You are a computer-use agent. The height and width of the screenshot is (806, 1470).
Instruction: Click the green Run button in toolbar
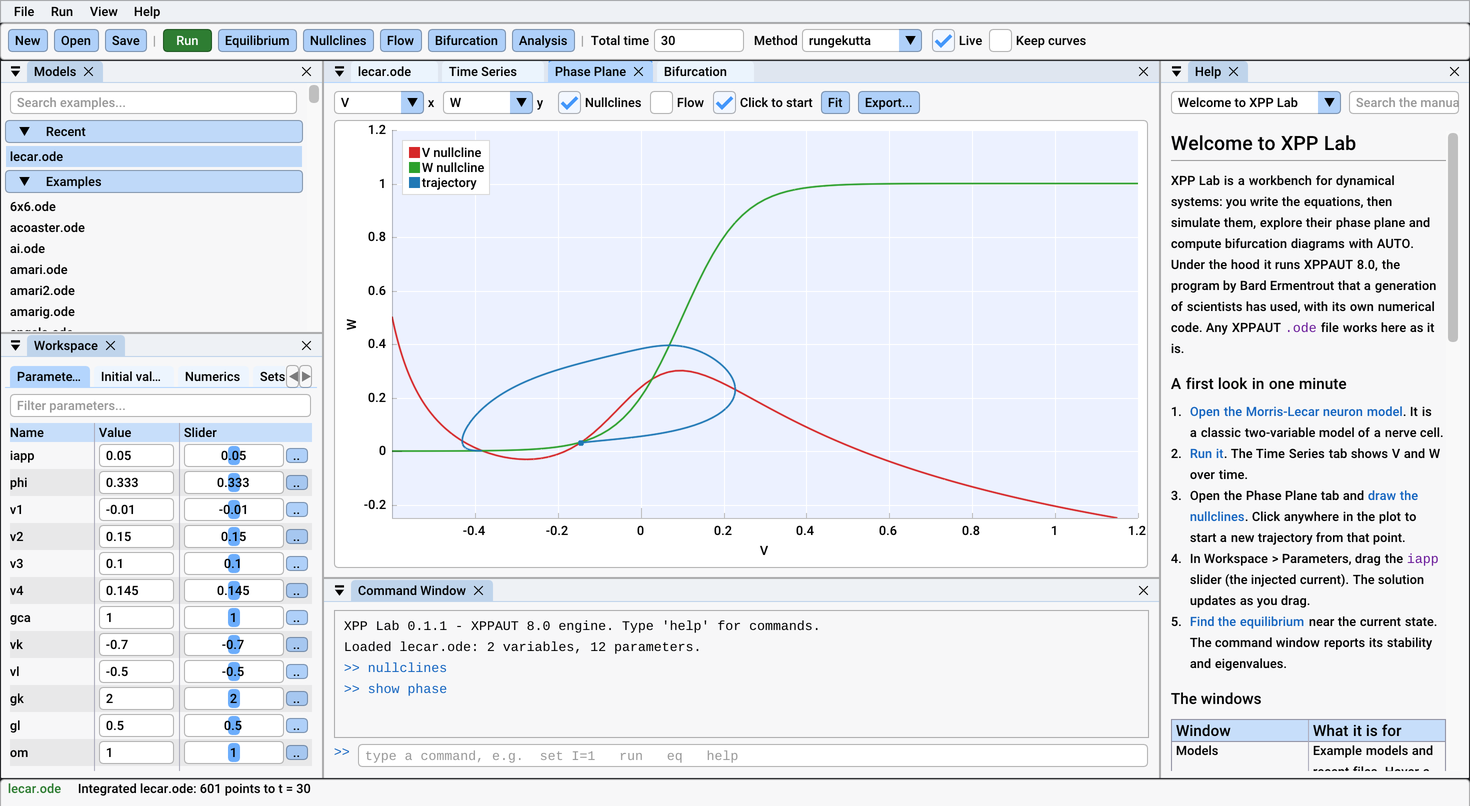(x=187, y=41)
